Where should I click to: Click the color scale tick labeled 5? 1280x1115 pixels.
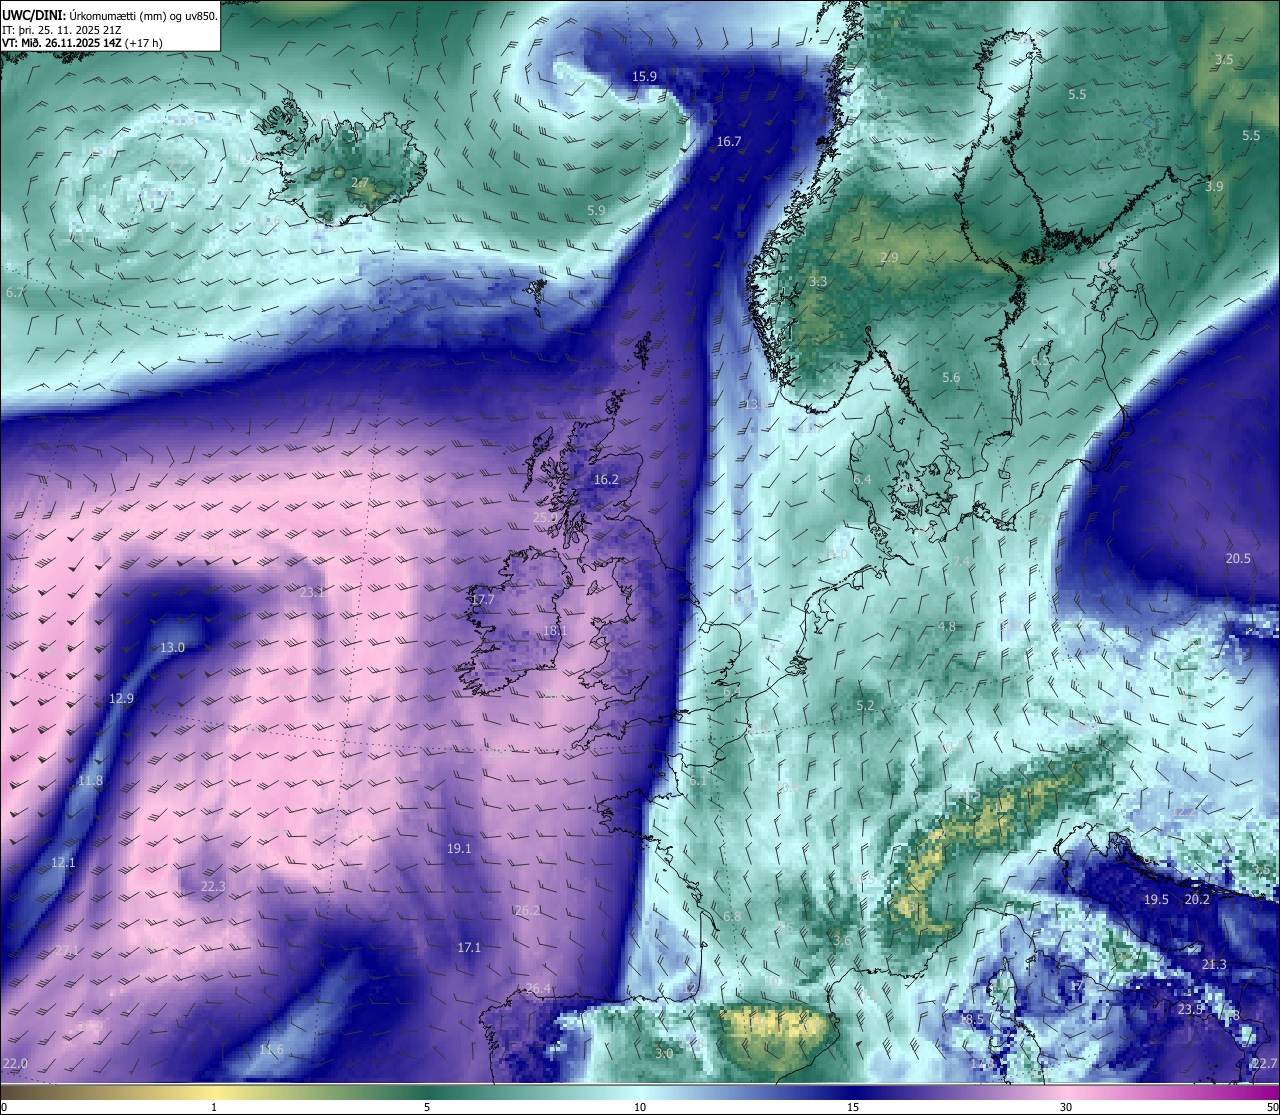pos(427,1107)
